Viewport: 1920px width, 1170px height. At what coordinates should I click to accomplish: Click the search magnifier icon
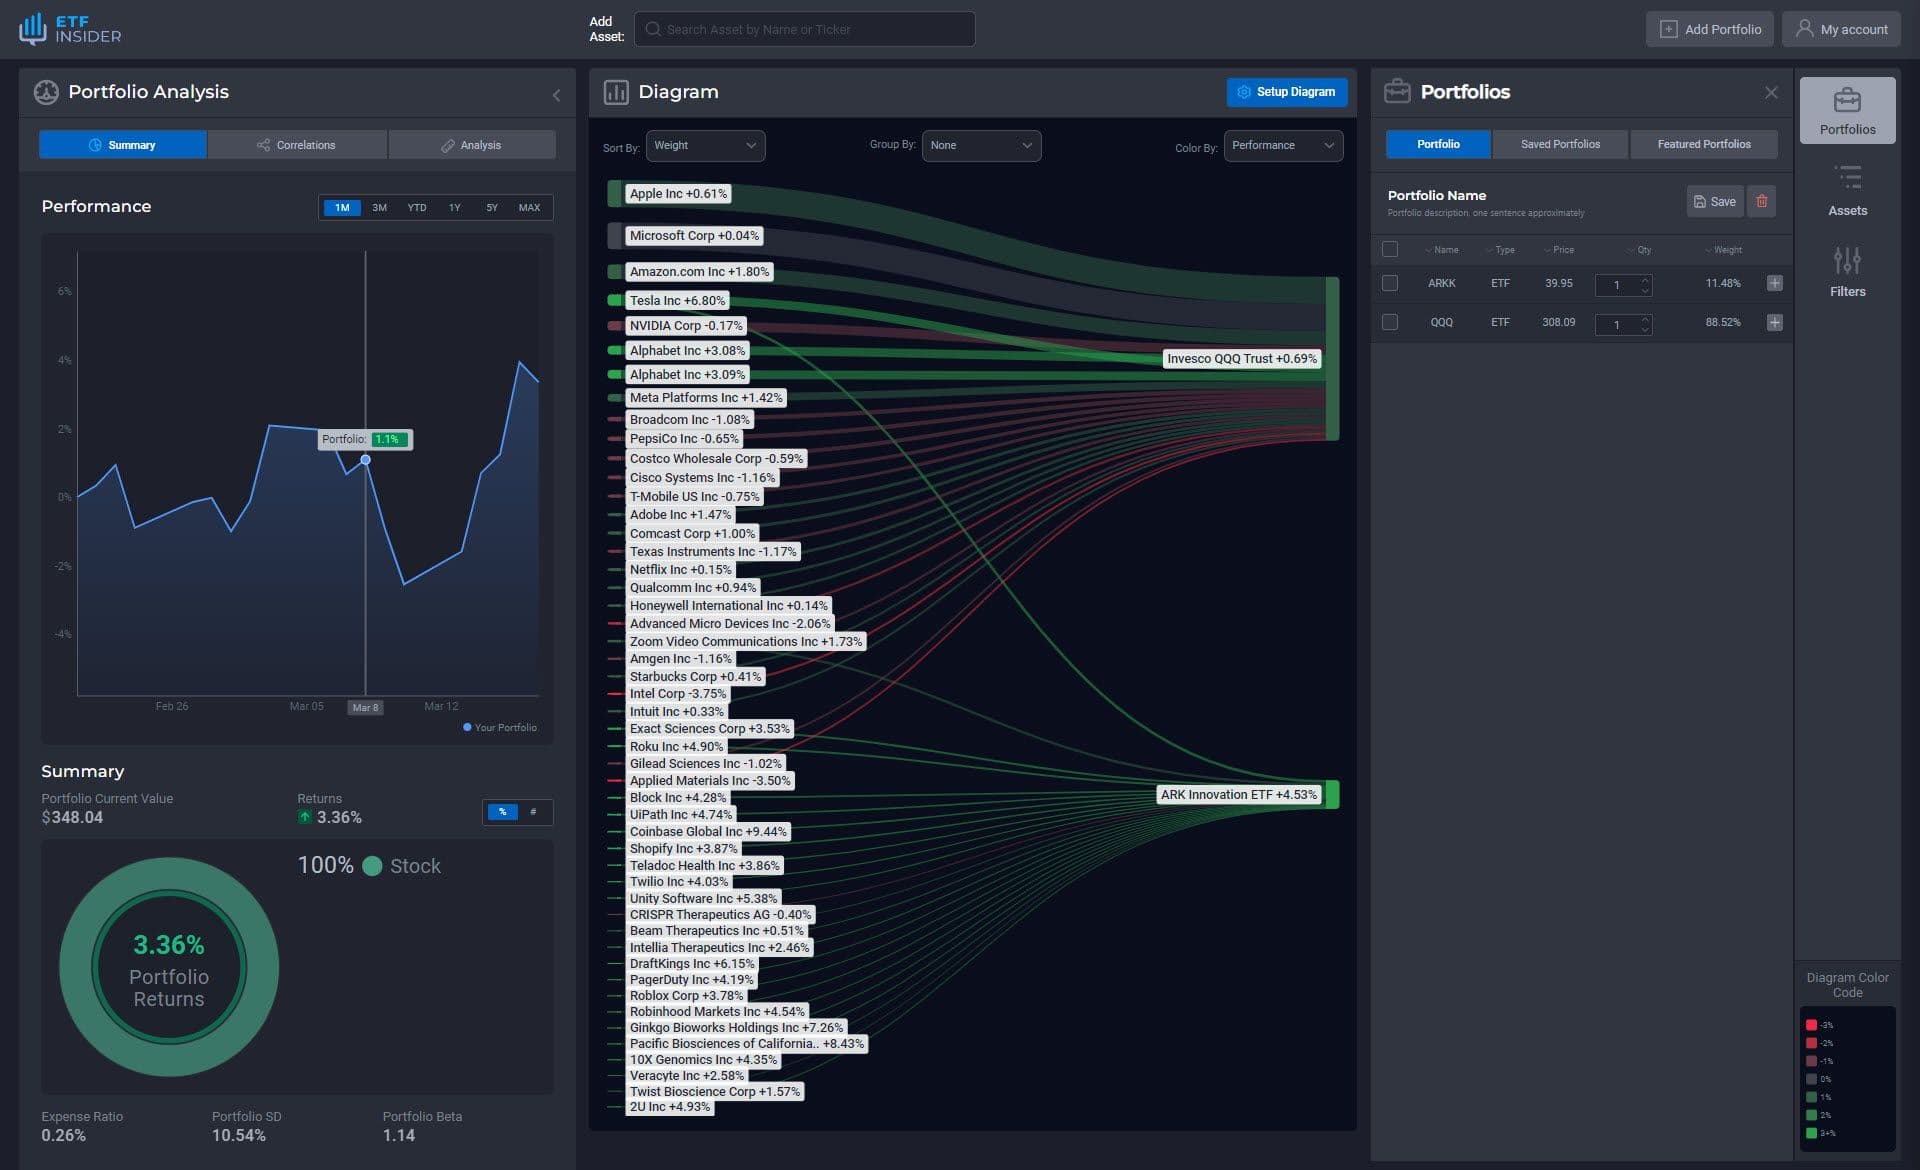click(x=653, y=29)
